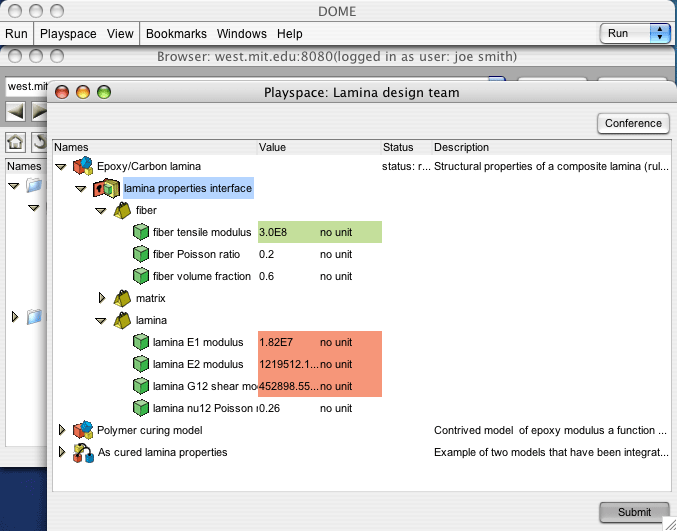Click the matrix context icon

point(122,298)
